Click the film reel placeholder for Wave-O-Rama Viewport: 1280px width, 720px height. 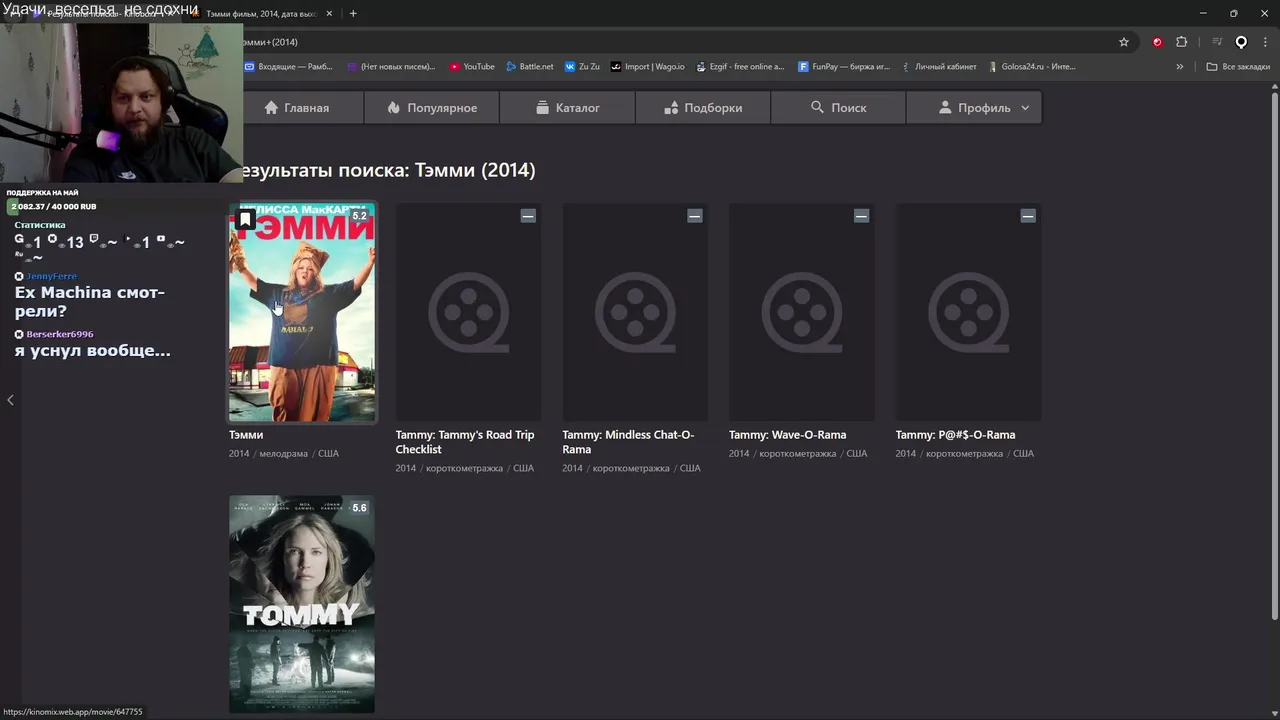point(802,312)
